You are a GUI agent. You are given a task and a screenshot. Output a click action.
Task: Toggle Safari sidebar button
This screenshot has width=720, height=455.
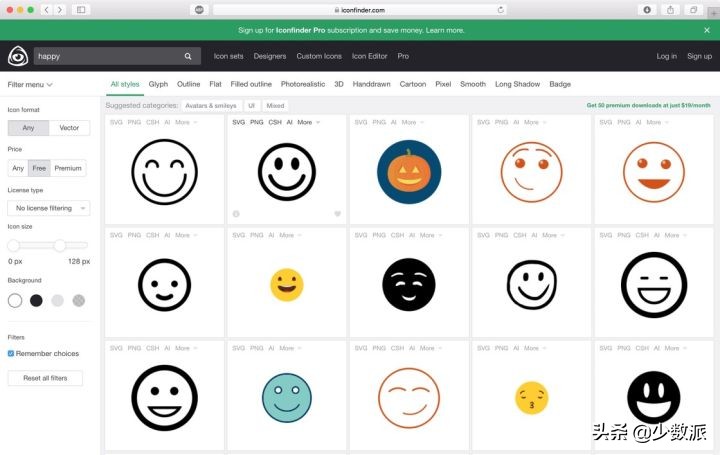point(80,9)
